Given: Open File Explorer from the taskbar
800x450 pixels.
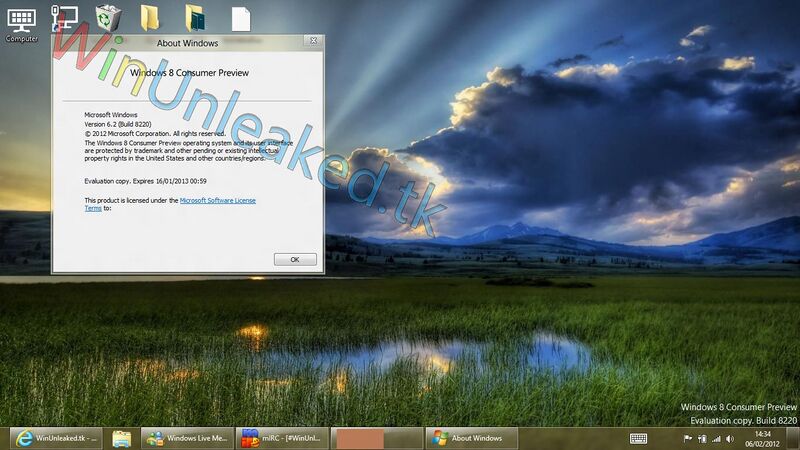Looking at the screenshot, I should point(121,438).
